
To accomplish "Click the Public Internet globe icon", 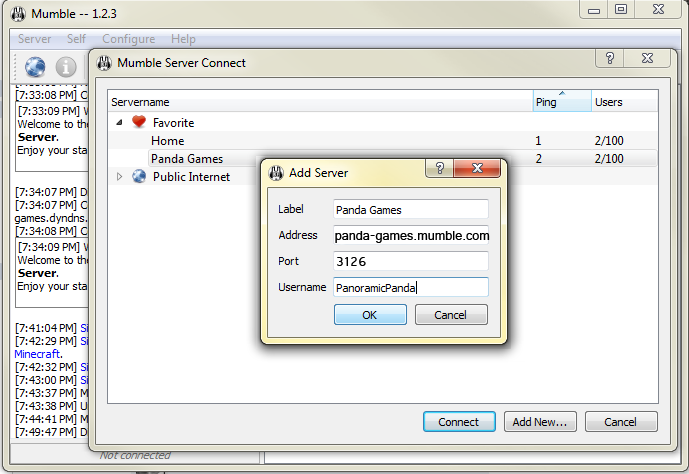I will (139, 176).
